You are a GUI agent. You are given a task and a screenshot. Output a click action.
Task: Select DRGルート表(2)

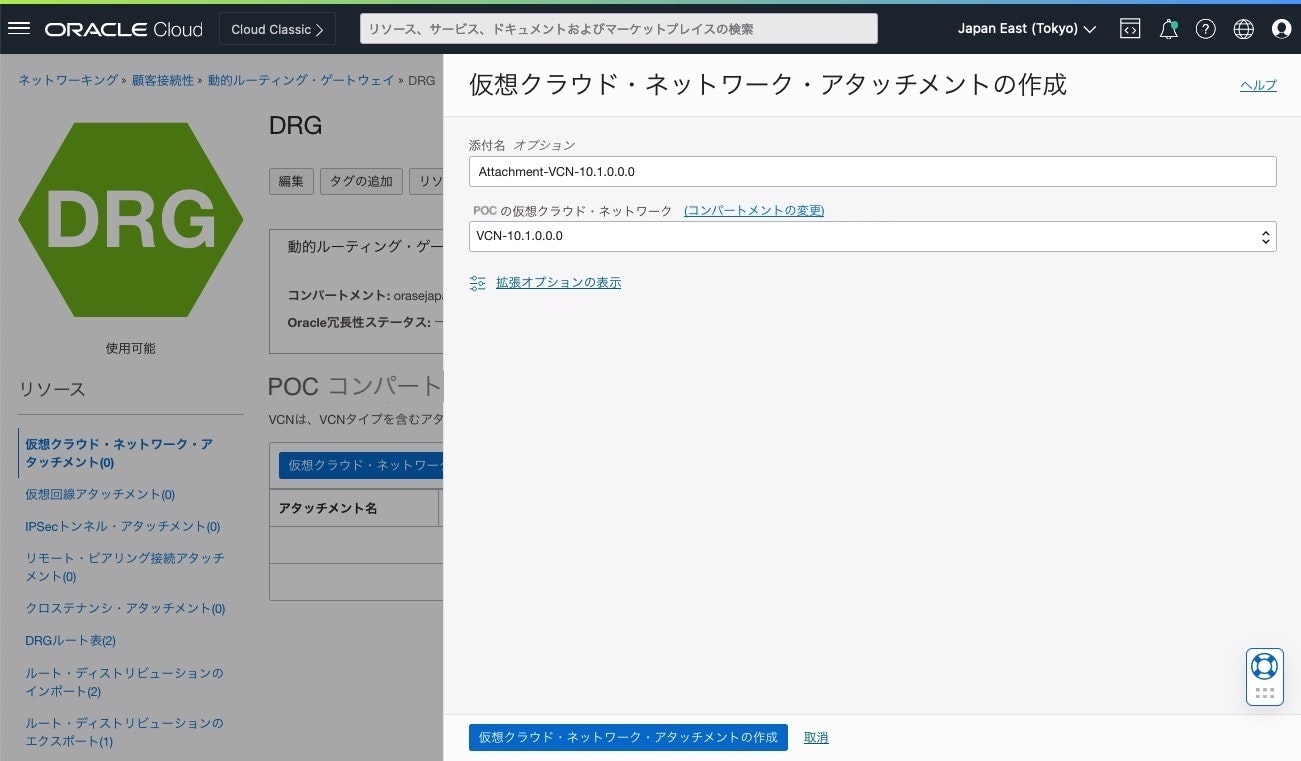click(70, 640)
